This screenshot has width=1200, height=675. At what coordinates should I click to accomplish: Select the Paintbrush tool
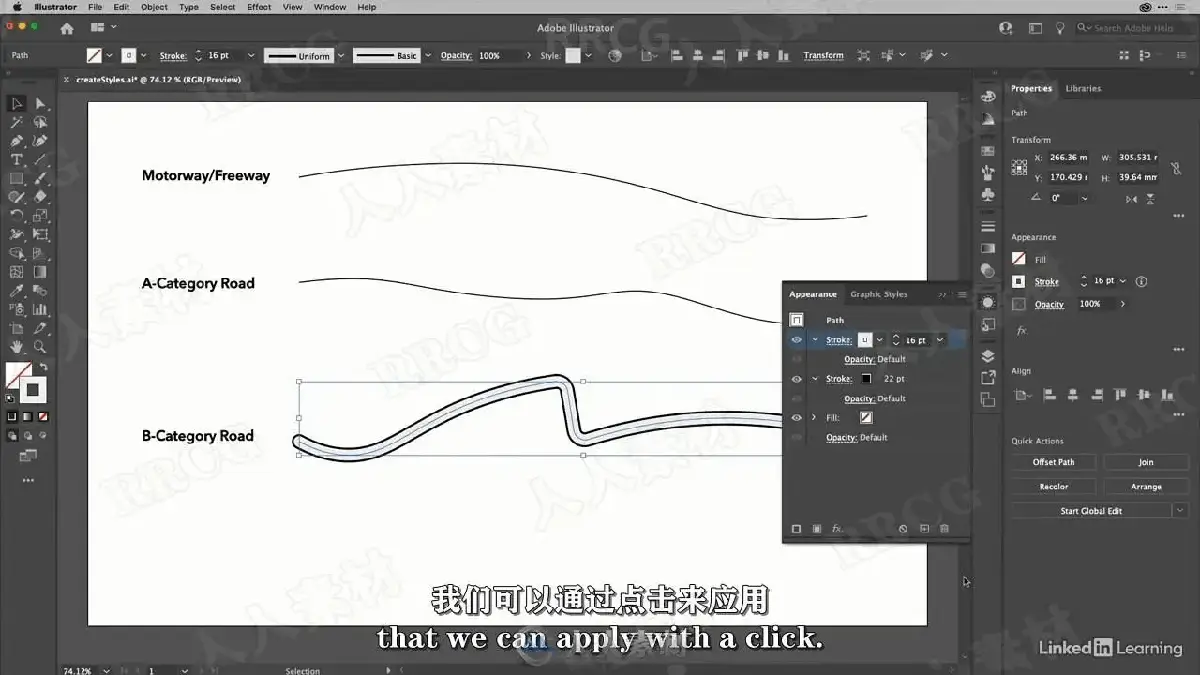40,179
